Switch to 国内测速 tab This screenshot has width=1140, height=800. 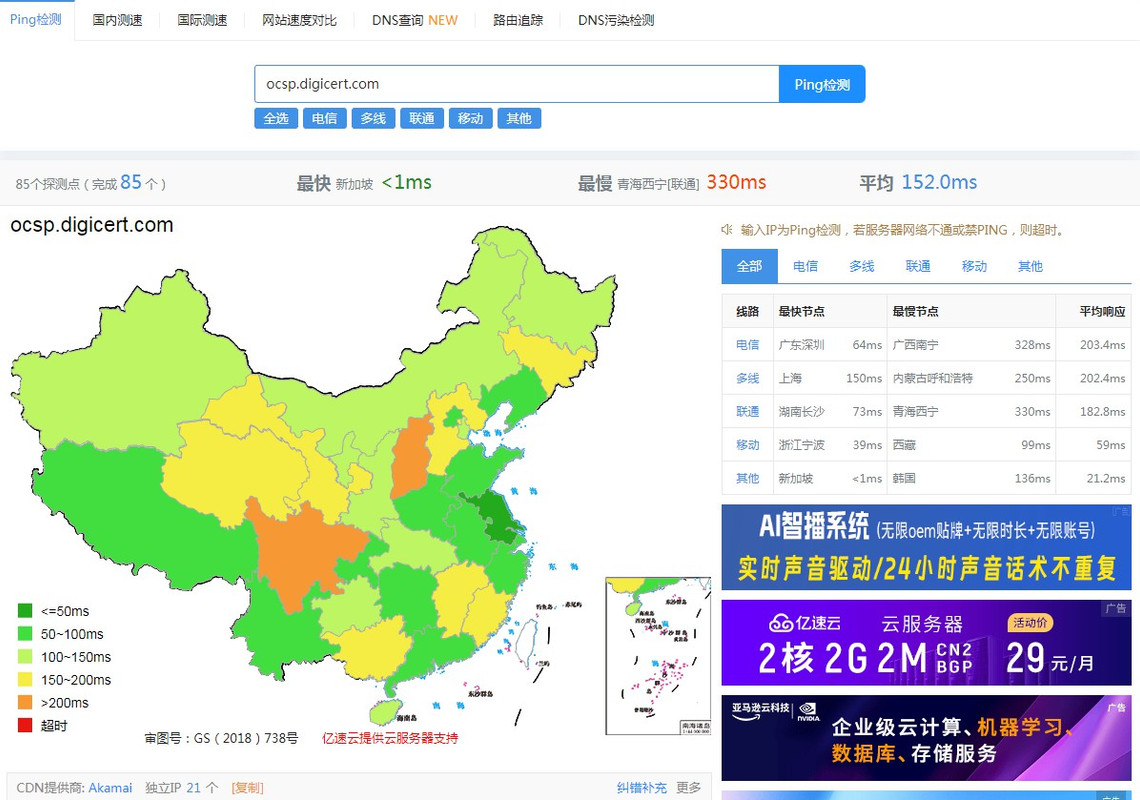coord(117,20)
